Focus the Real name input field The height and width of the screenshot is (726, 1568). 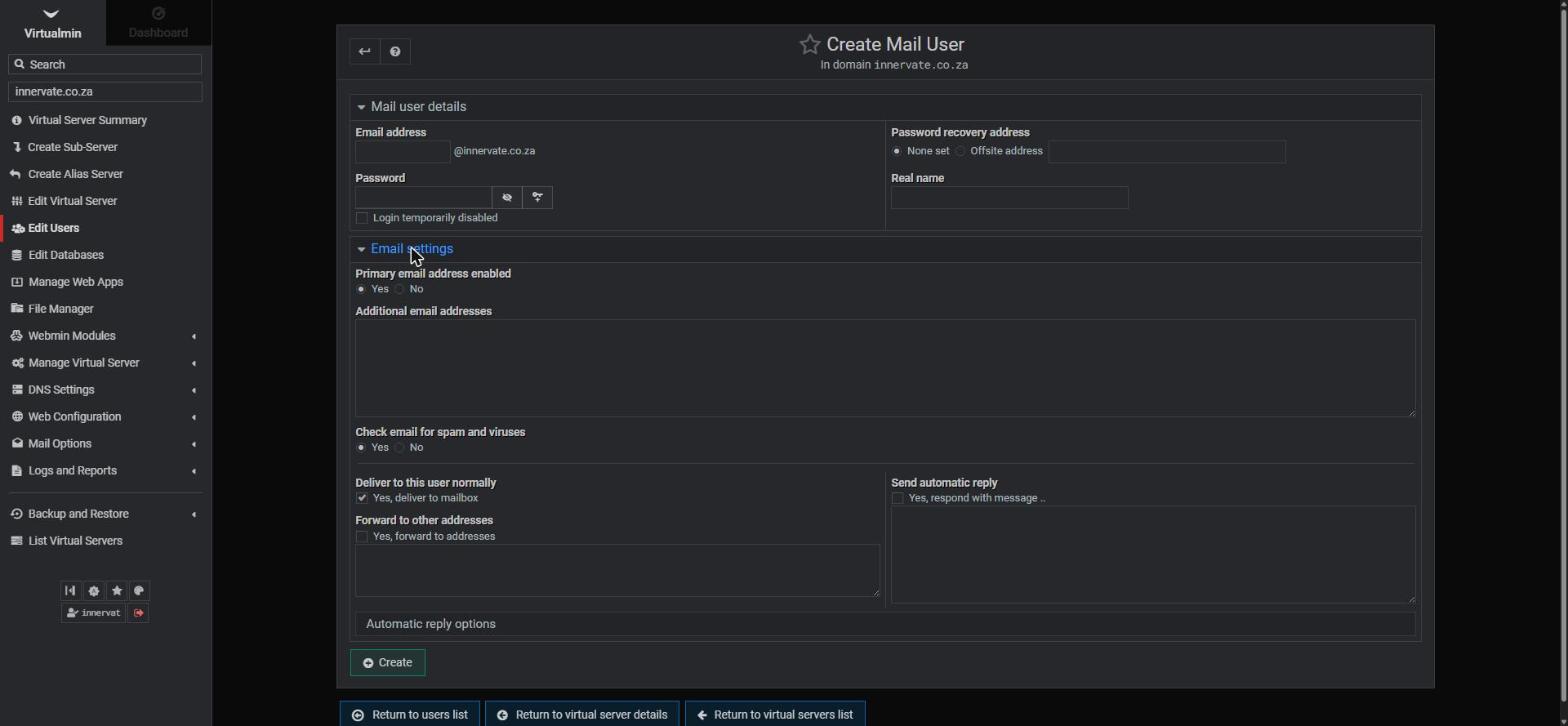point(1010,197)
